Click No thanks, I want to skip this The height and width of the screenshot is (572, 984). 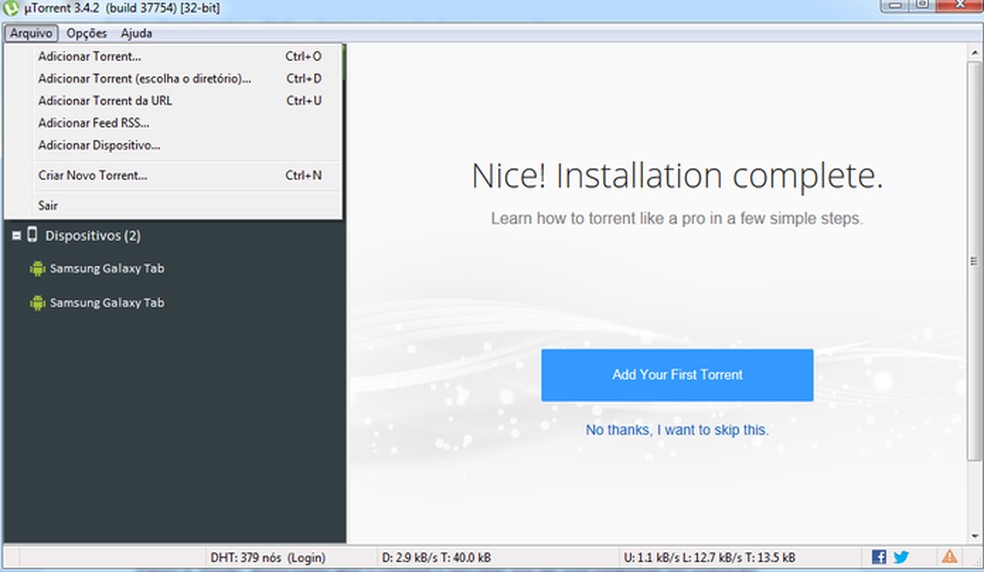pyautogui.click(x=677, y=430)
